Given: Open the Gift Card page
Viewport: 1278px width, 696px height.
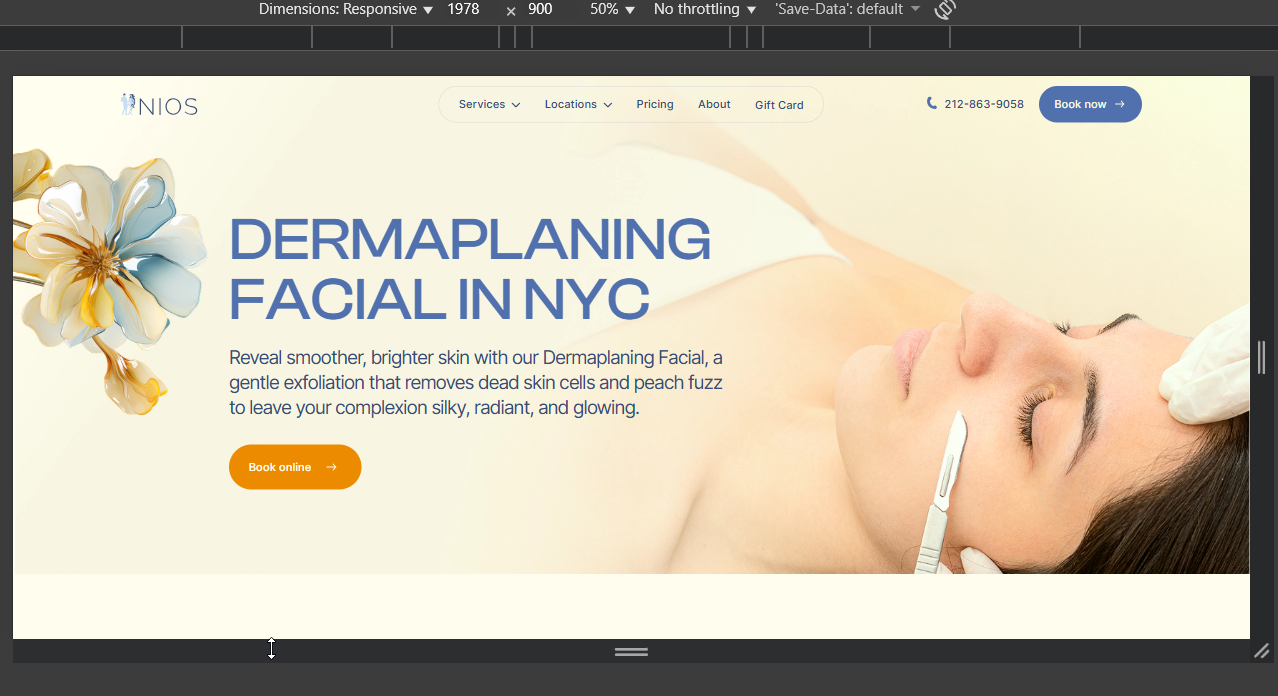Looking at the screenshot, I should click(779, 105).
